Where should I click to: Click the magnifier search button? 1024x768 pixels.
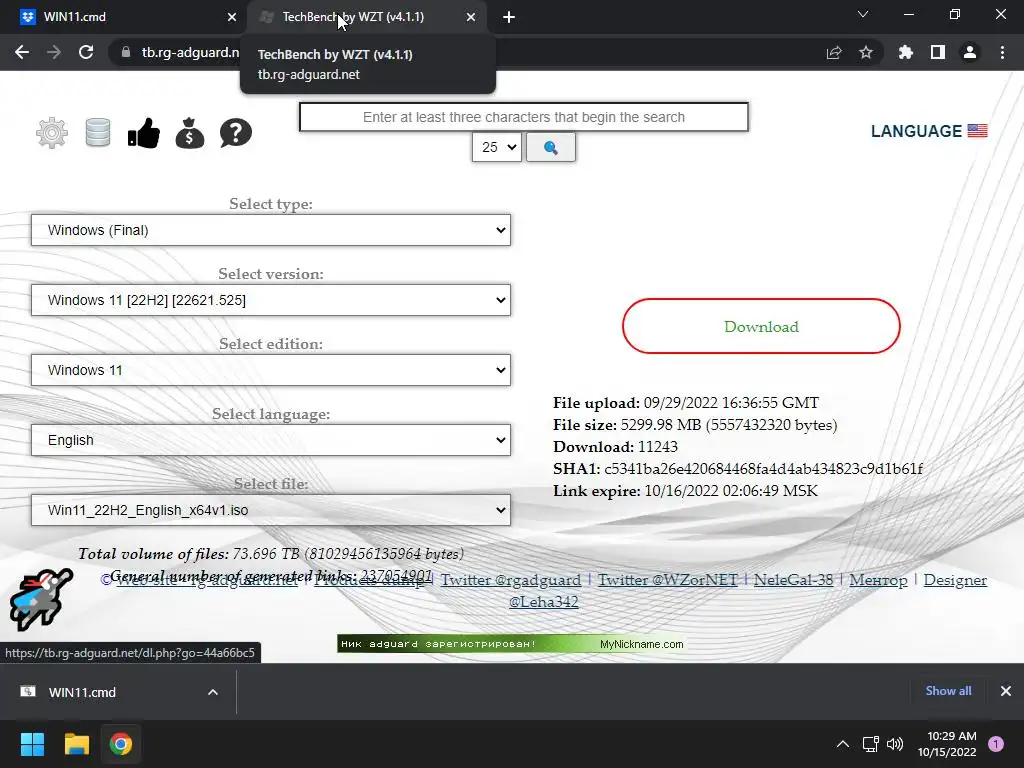pos(551,148)
